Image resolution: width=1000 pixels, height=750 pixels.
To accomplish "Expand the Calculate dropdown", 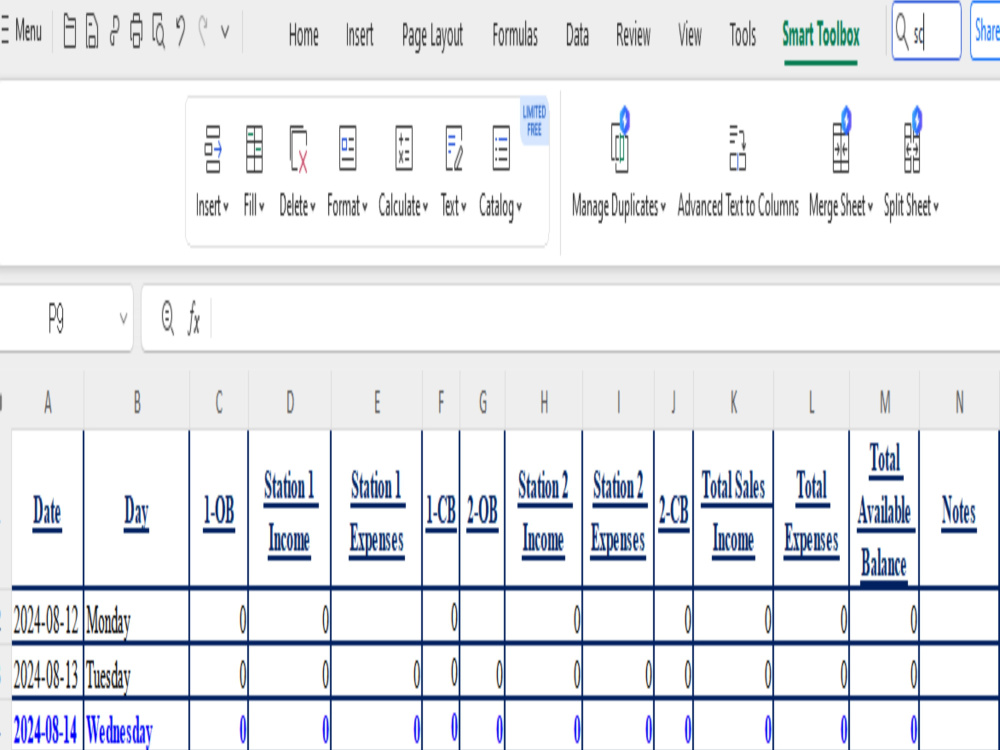I will click(x=403, y=207).
